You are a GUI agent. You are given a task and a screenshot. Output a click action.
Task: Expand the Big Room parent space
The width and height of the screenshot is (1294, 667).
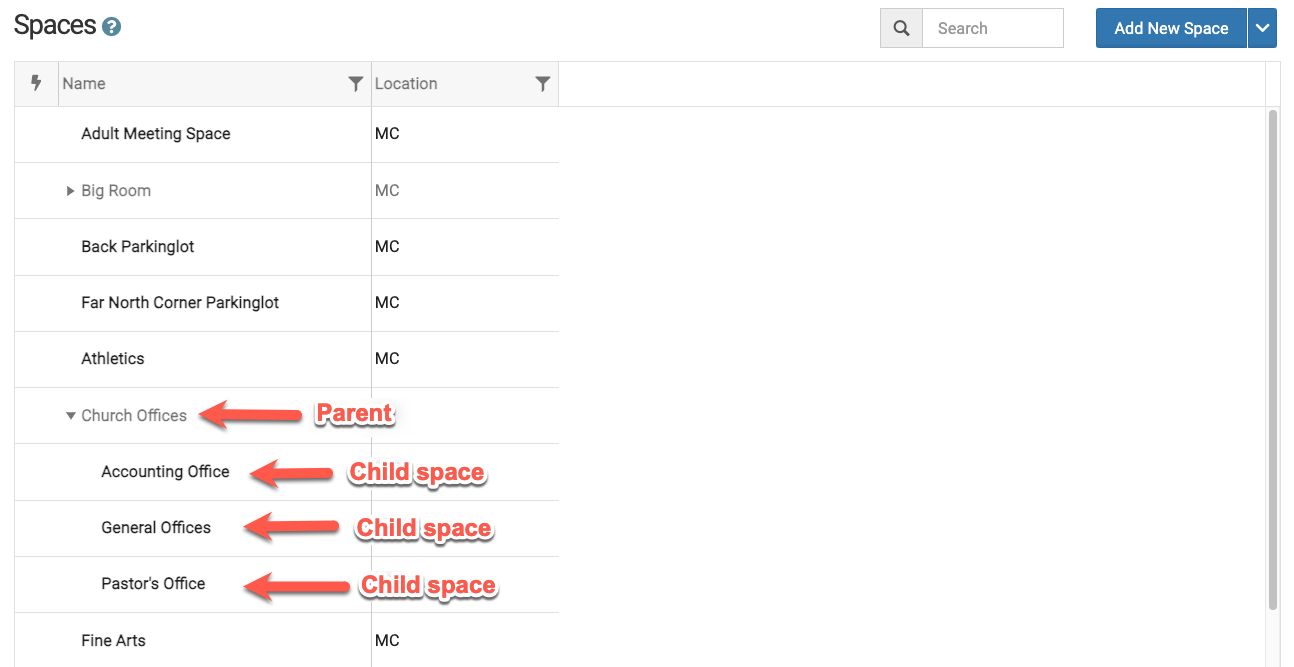tap(70, 191)
